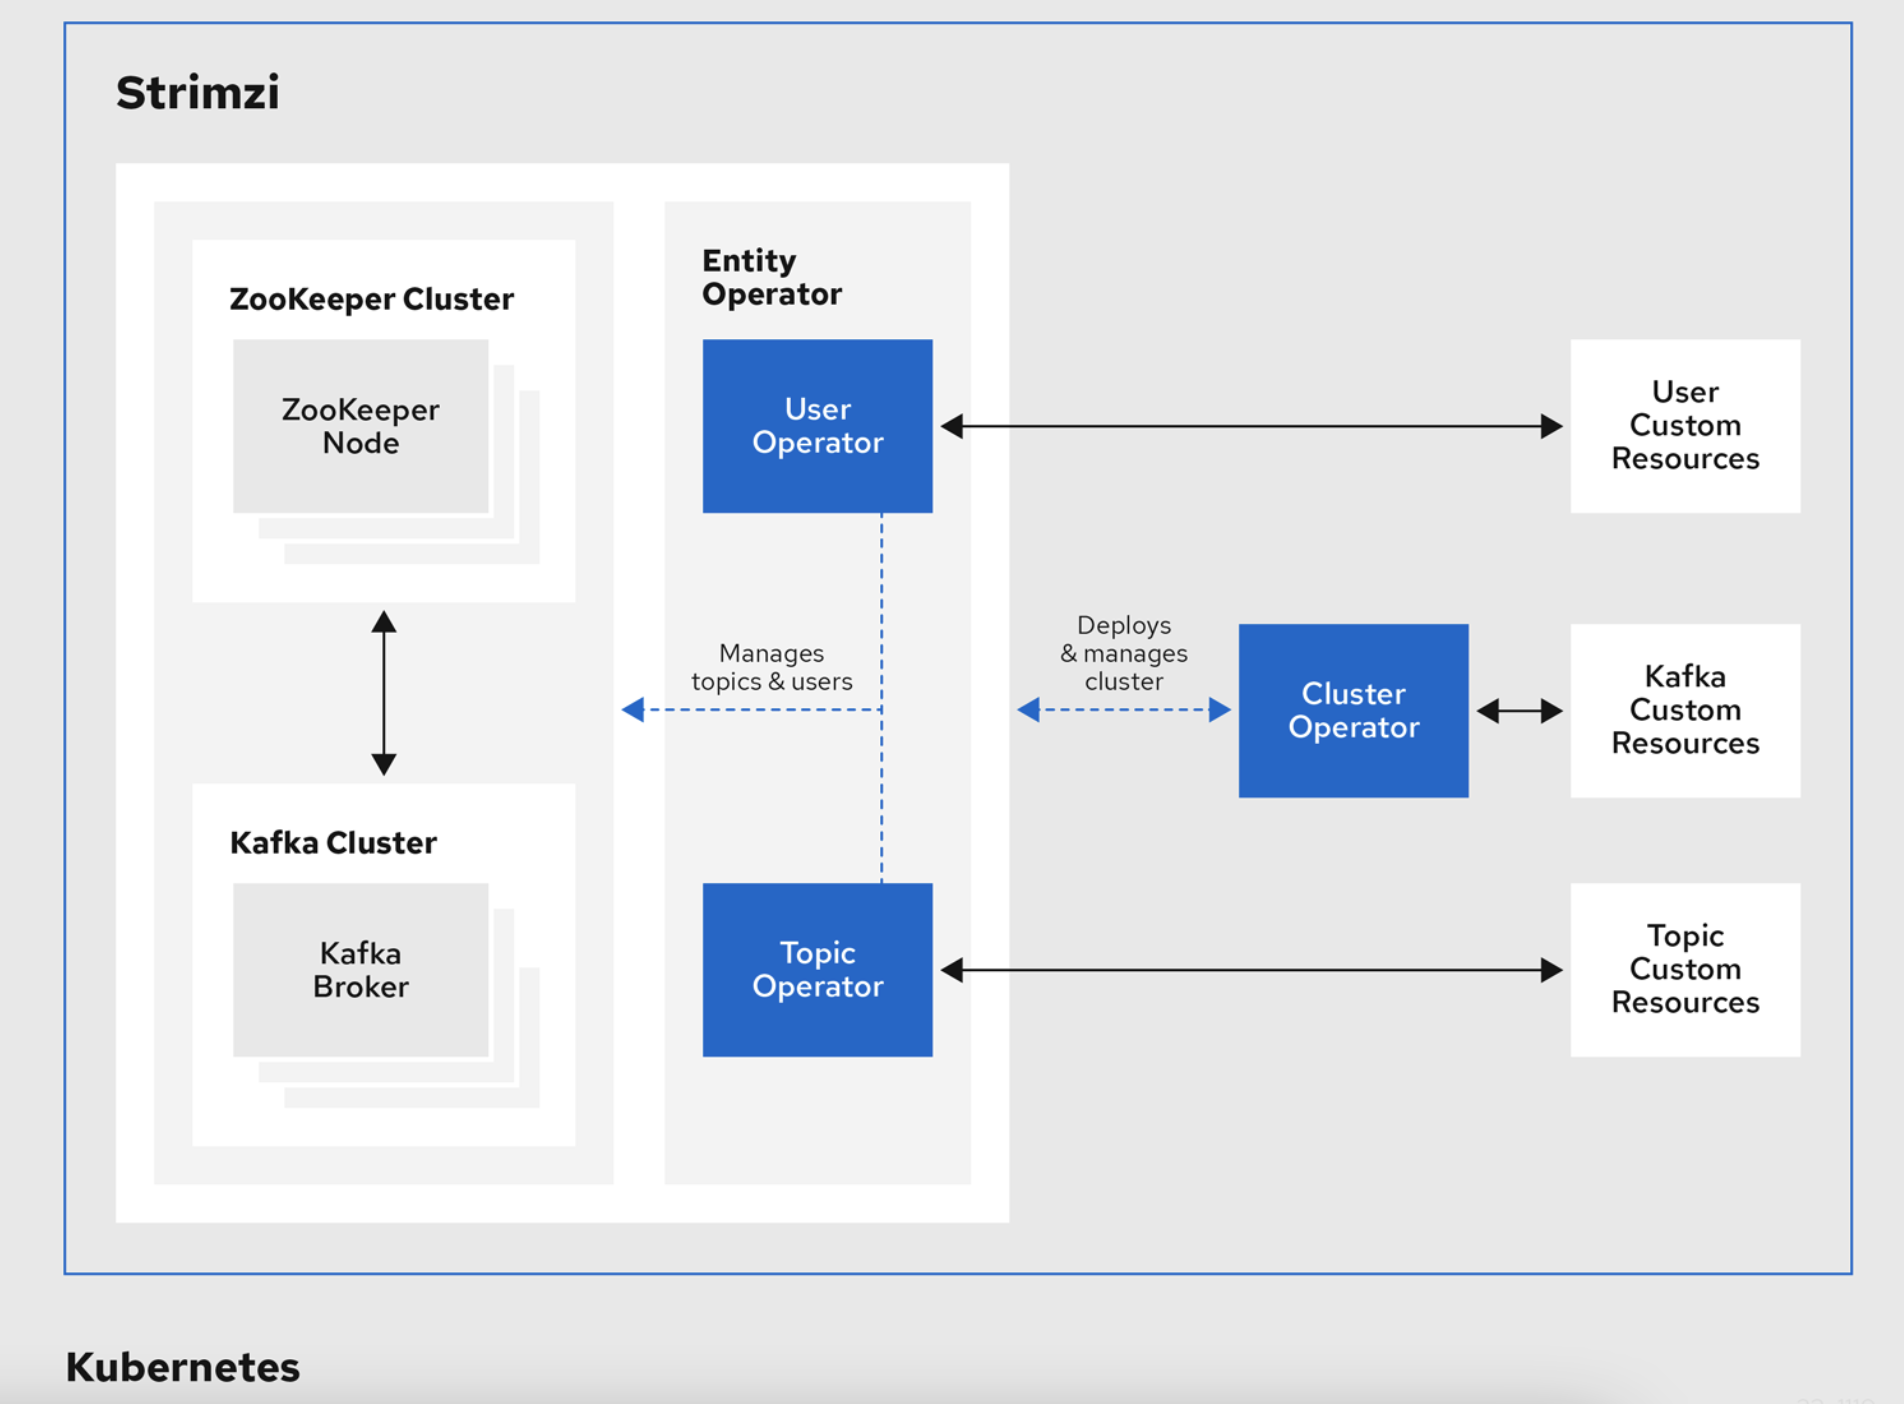The height and width of the screenshot is (1404, 1904).
Task: Click the Kubernetes label at the bottom
Action: tap(183, 1367)
